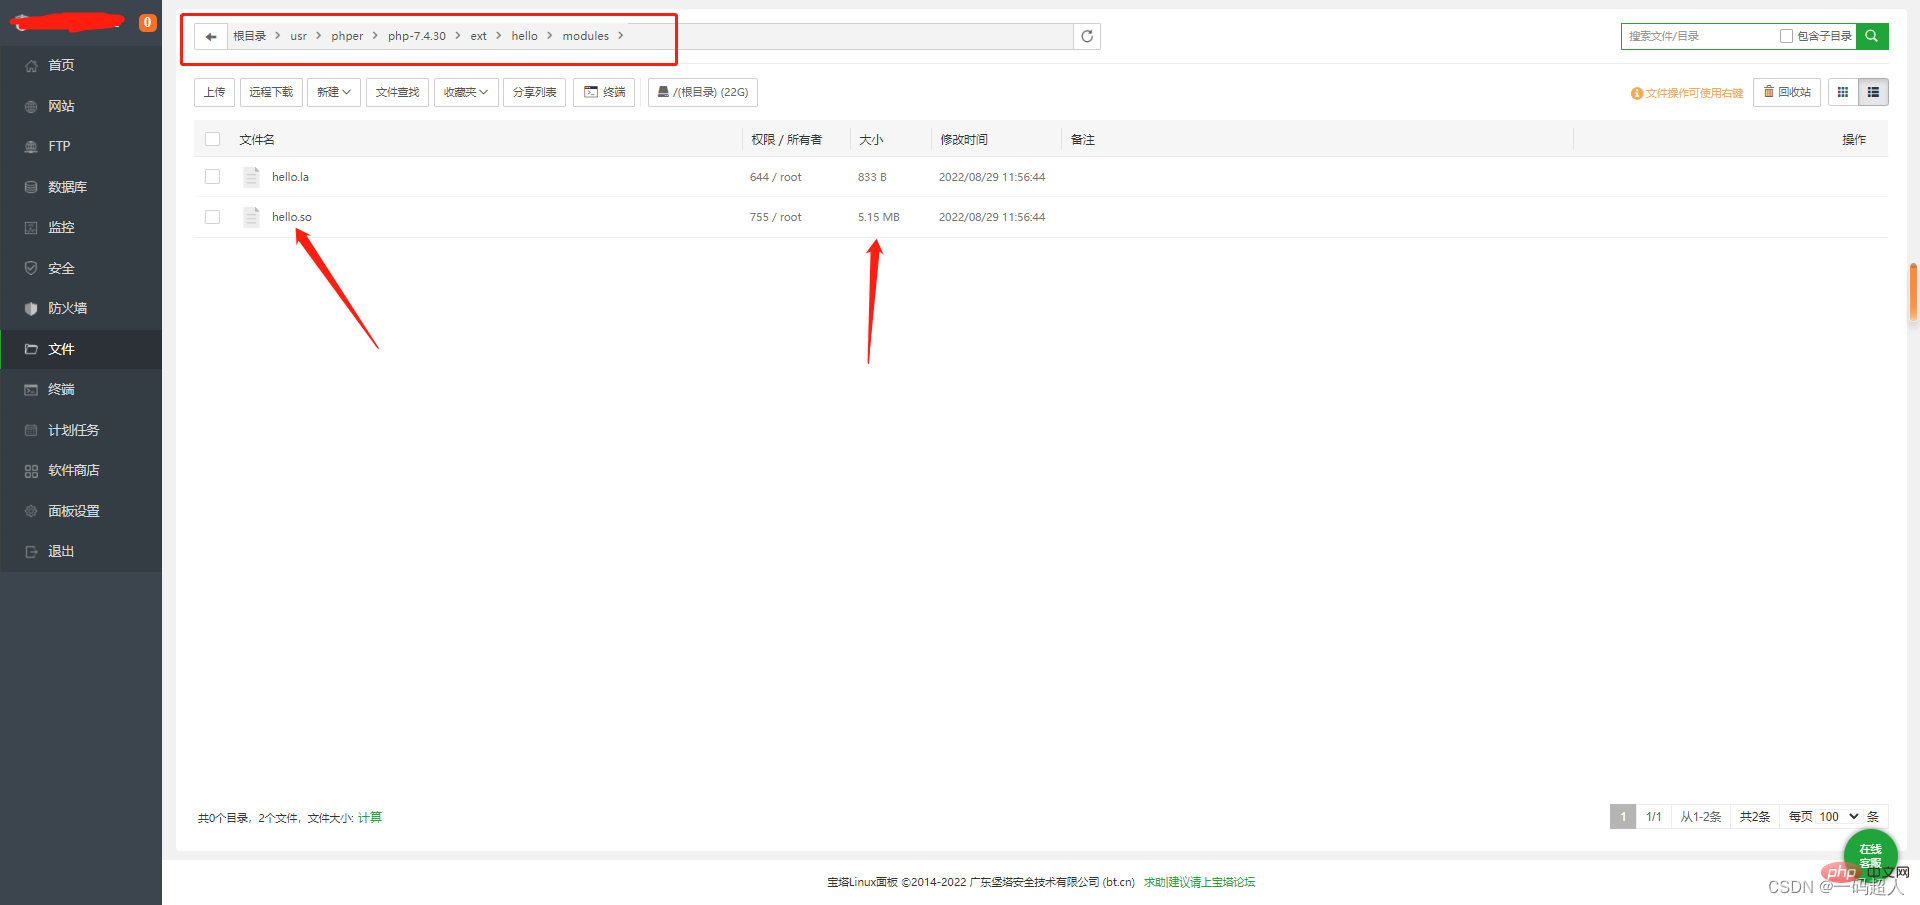Viewport: 1920px width, 905px height.
Task: Sort by 修改时间 modified time header
Action: pyautogui.click(x=964, y=140)
